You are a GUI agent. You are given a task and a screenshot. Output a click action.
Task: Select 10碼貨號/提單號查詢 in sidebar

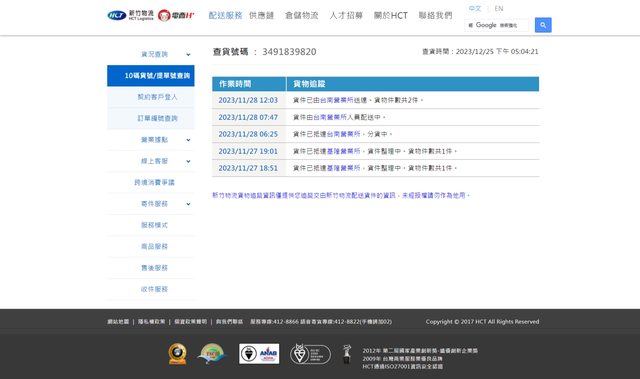coord(151,75)
